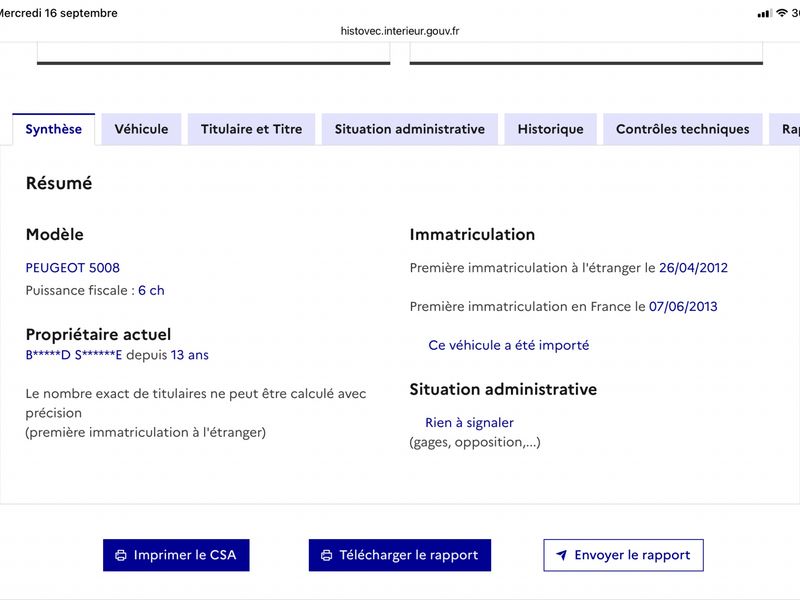Click the Rien à signaler status

point(469,422)
